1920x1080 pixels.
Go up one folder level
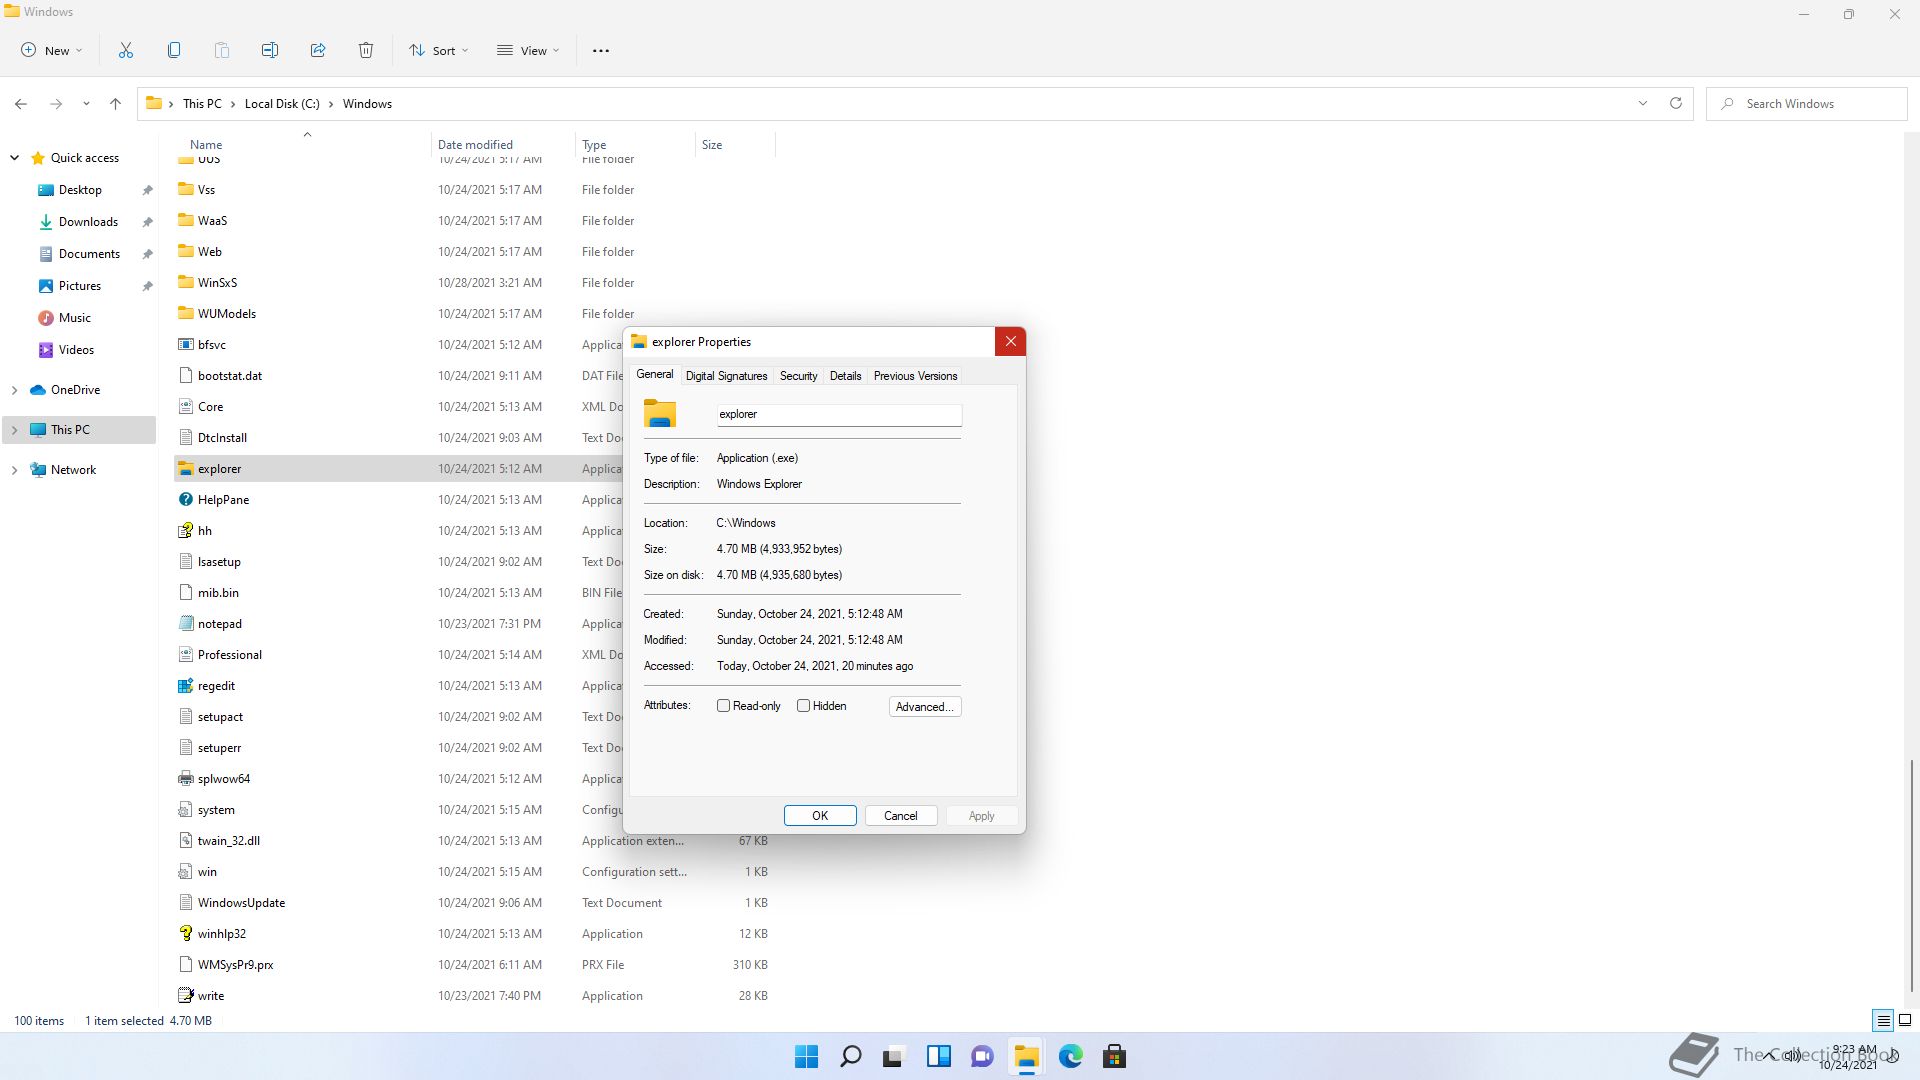click(115, 104)
